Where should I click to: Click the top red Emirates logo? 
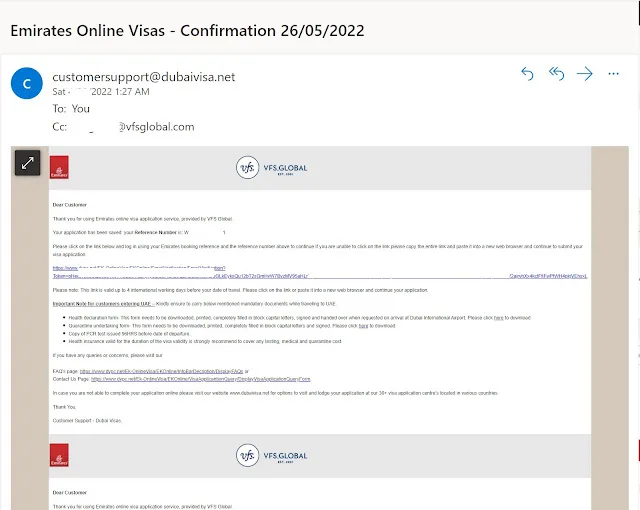click(59, 167)
